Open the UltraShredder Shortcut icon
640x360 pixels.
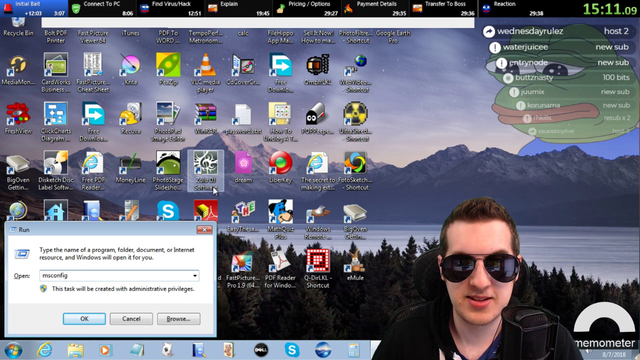[356, 121]
